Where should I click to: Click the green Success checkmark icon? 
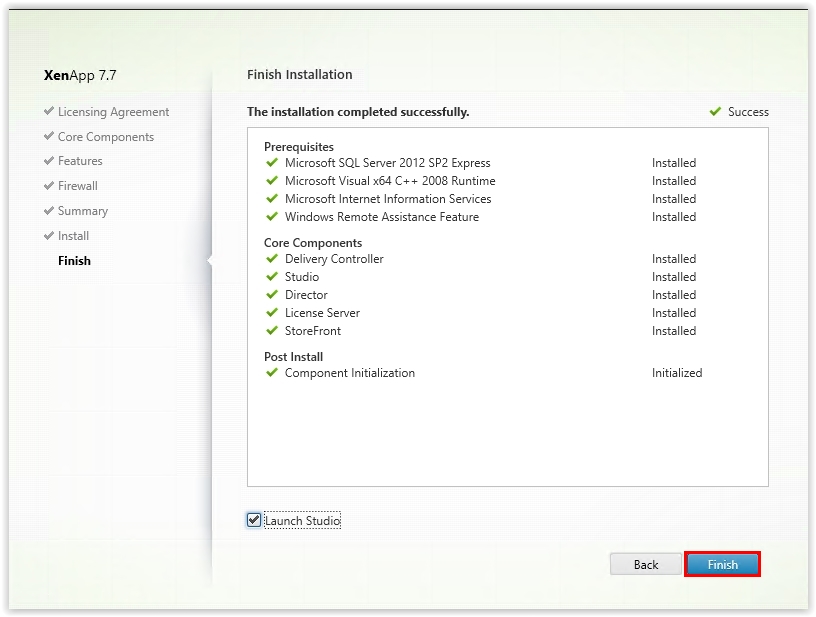coord(716,111)
